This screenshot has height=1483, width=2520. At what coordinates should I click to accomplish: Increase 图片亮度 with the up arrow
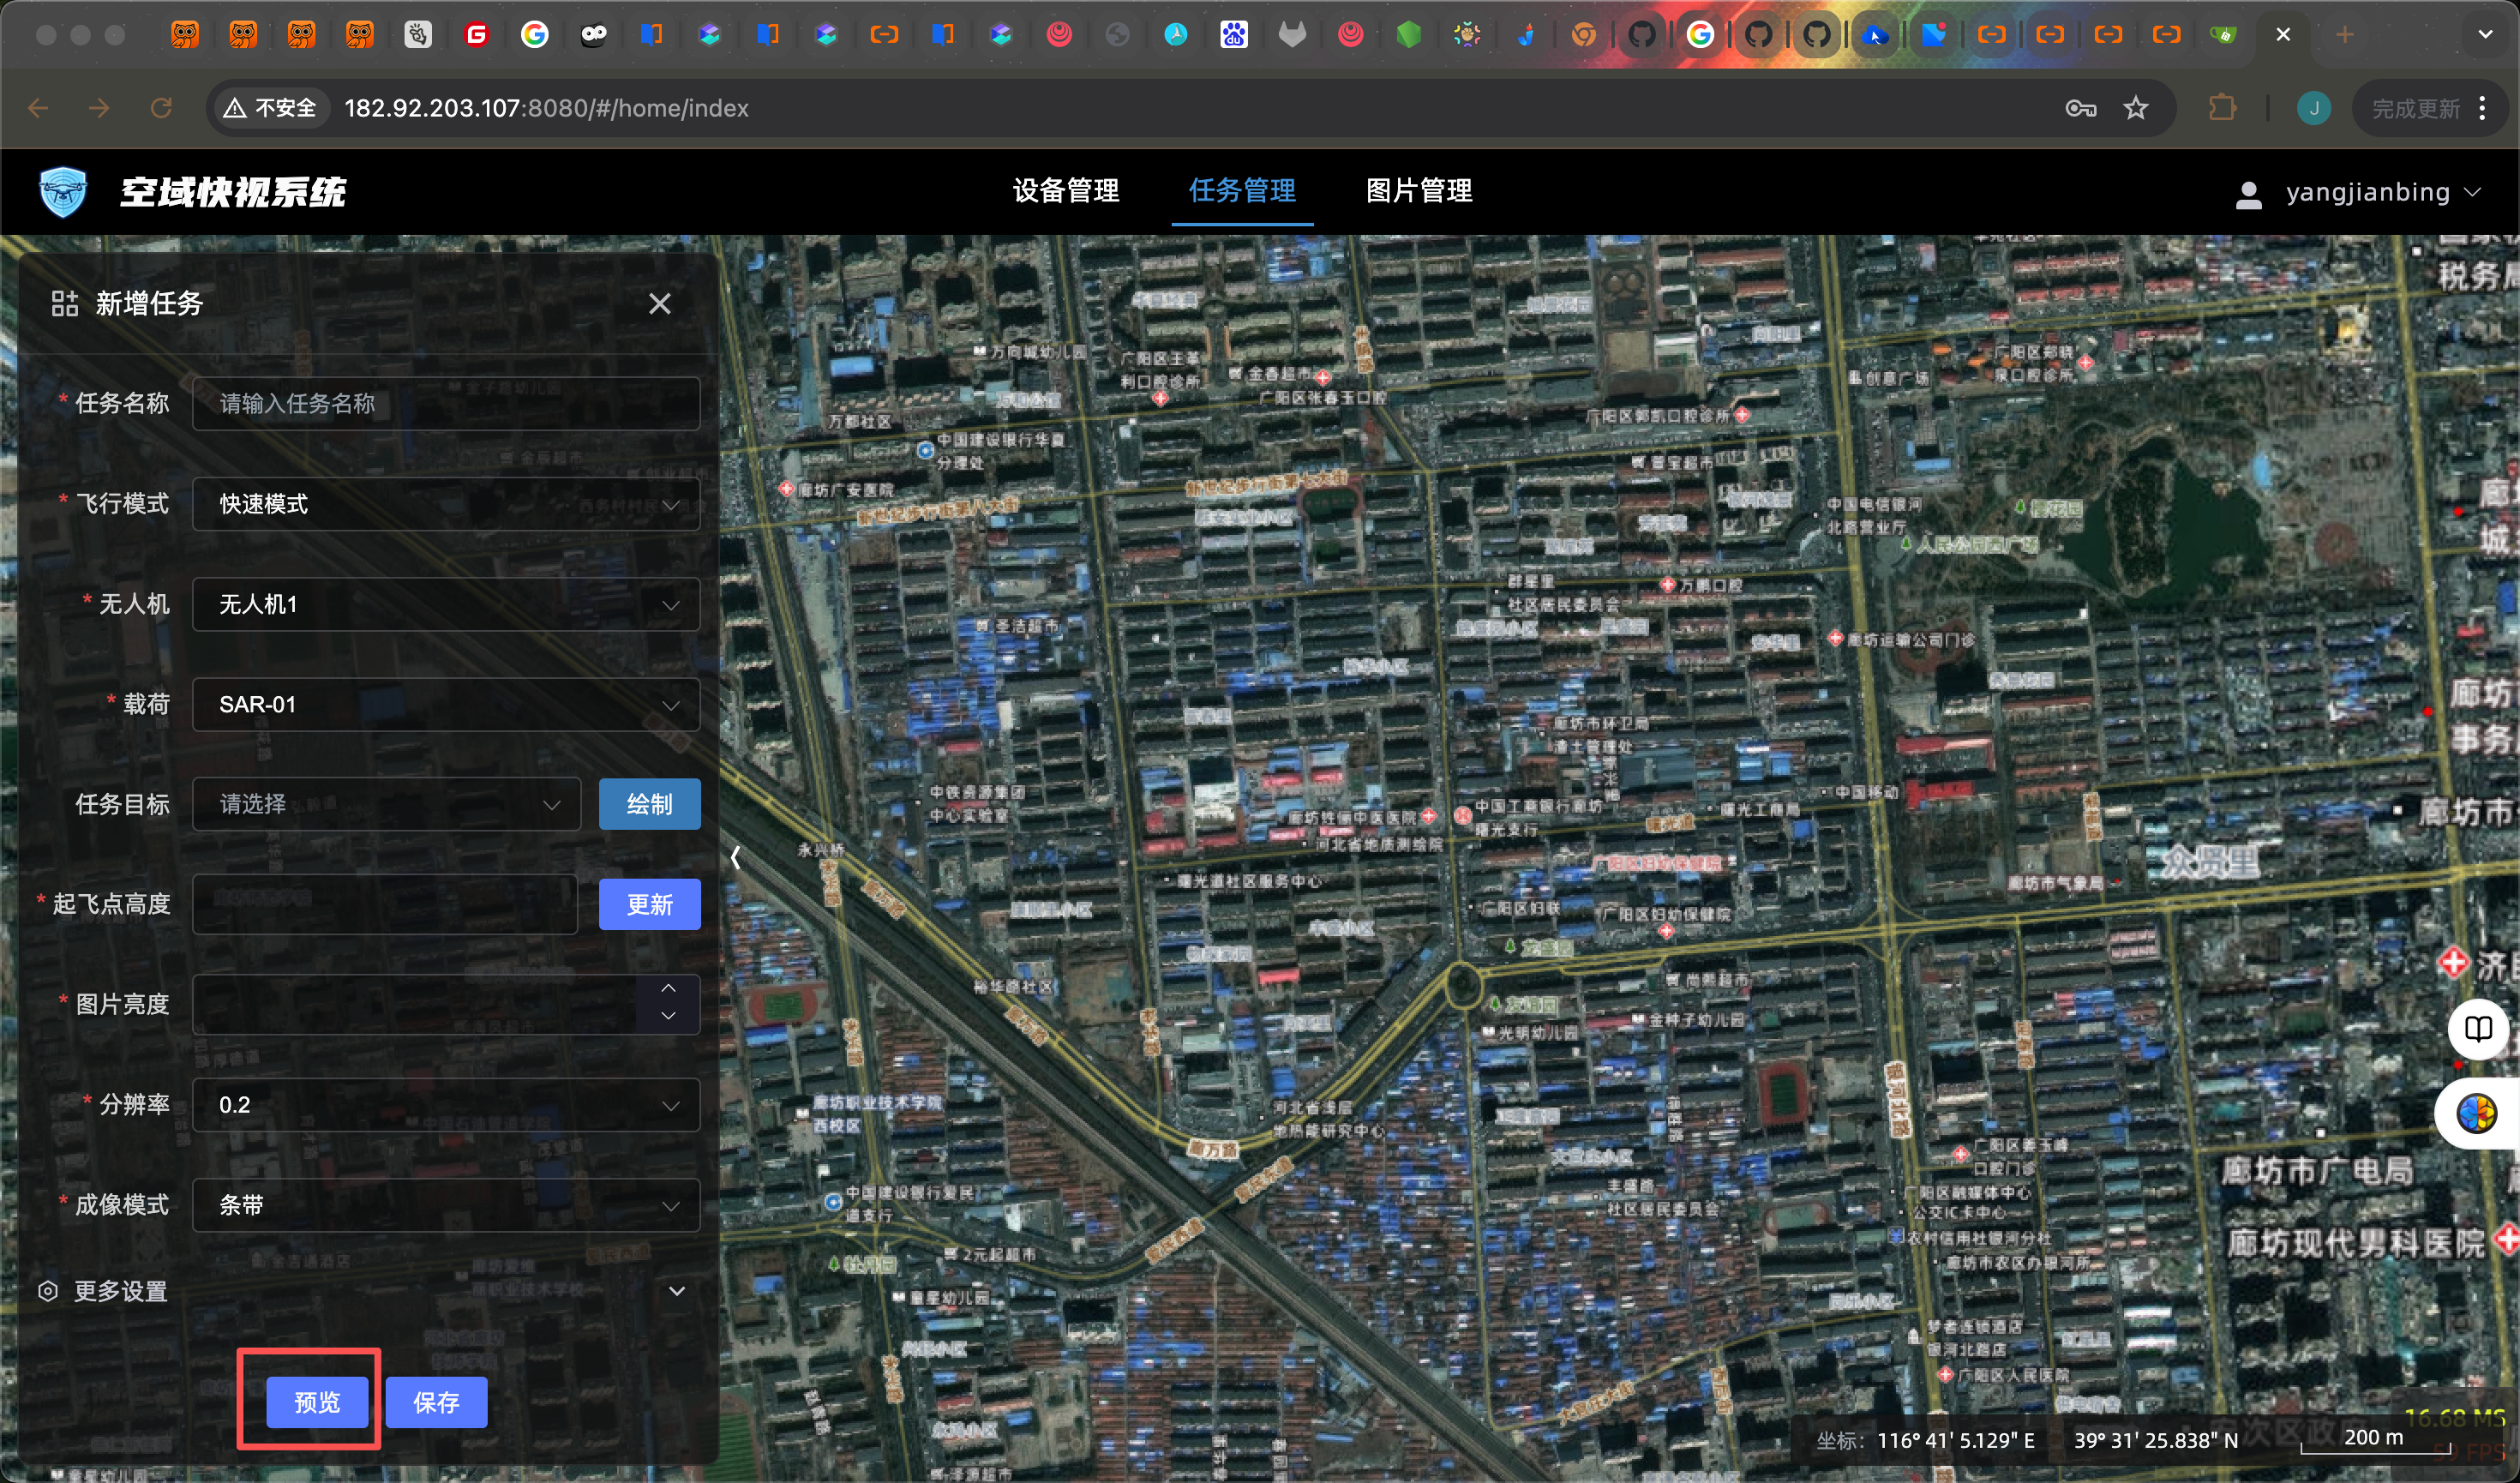pyautogui.click(x=668, y=989)
